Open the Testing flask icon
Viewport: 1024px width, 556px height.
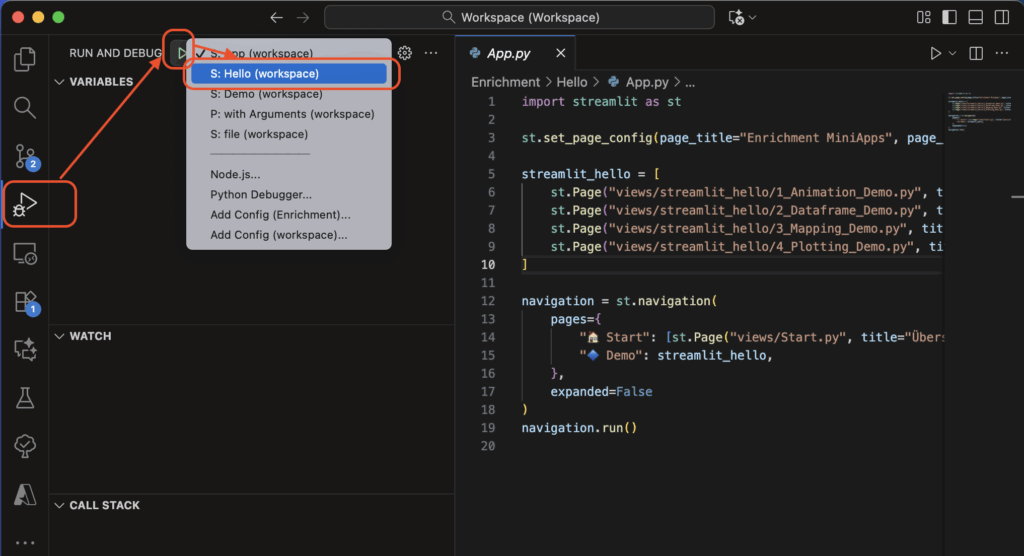click(24, 398)
